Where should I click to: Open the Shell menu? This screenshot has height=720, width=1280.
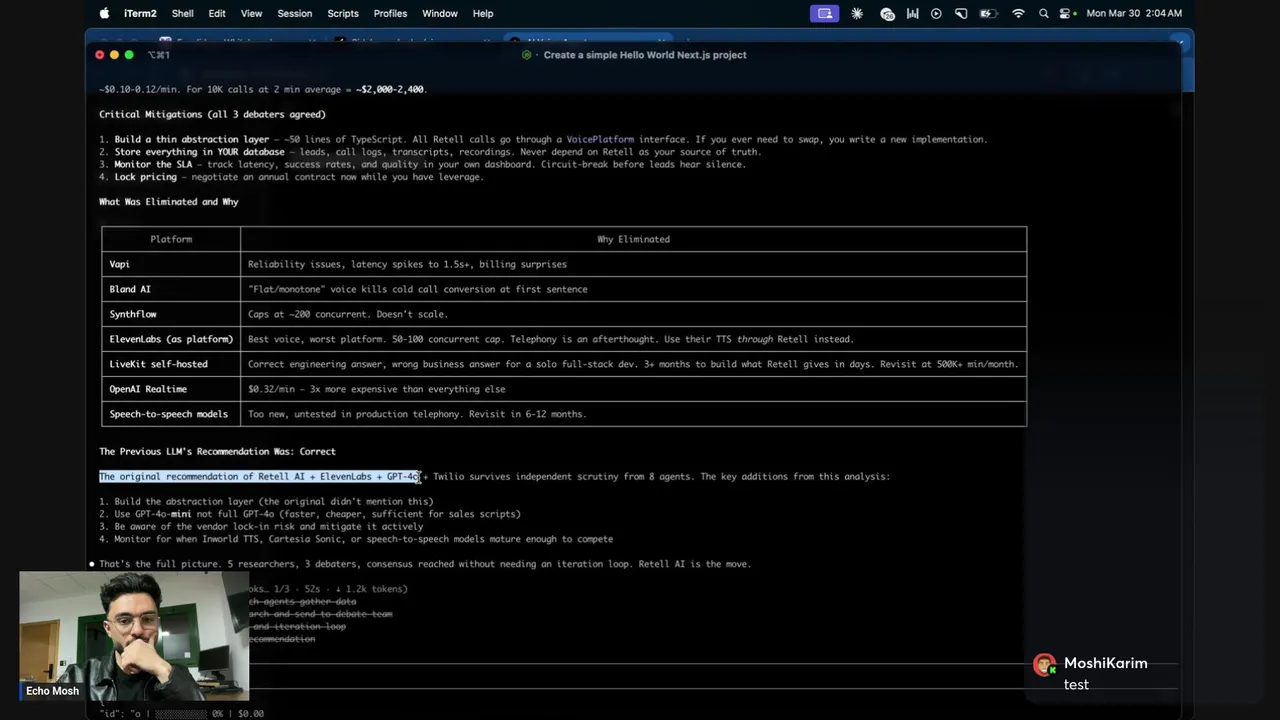coord(182,13)
